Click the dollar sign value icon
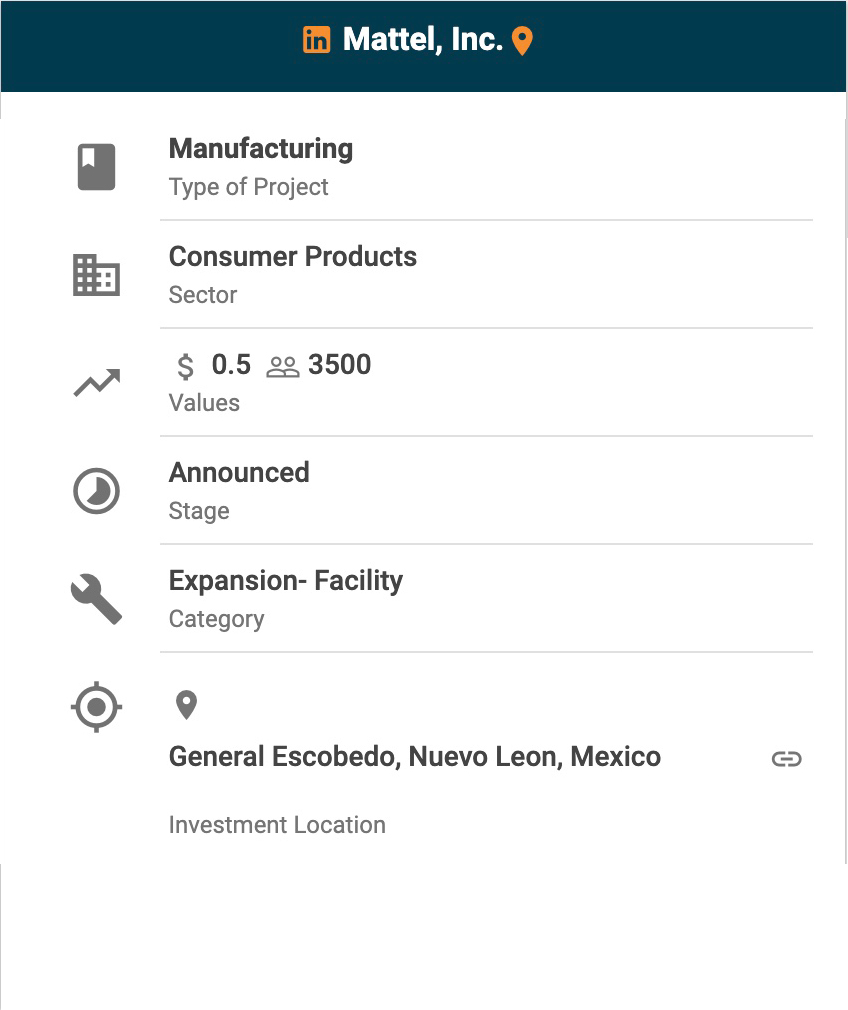848x1010 pixels. 185,366
